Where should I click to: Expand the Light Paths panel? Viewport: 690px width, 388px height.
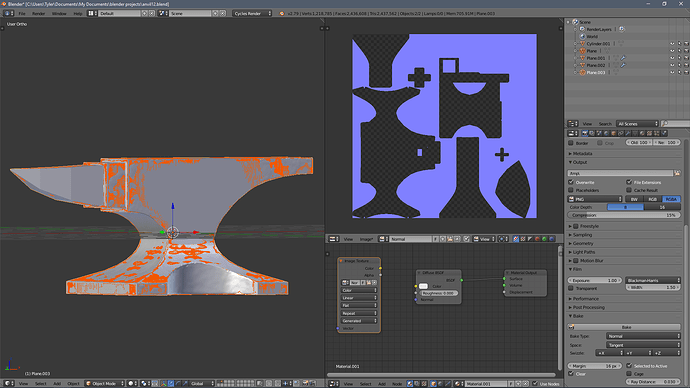(584, 252)
